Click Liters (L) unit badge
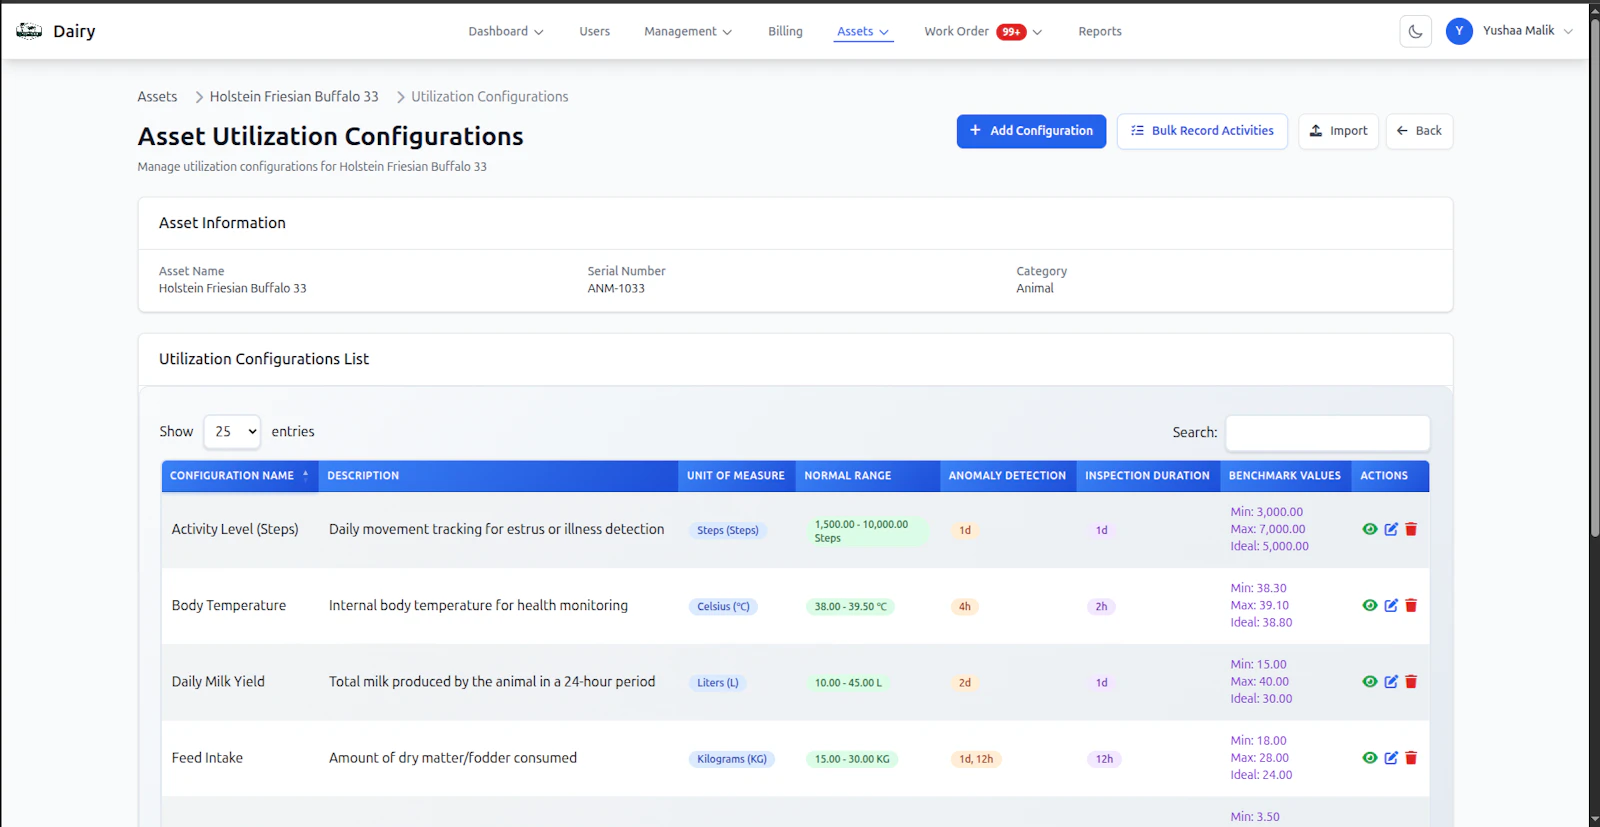 tap(718, 682)
